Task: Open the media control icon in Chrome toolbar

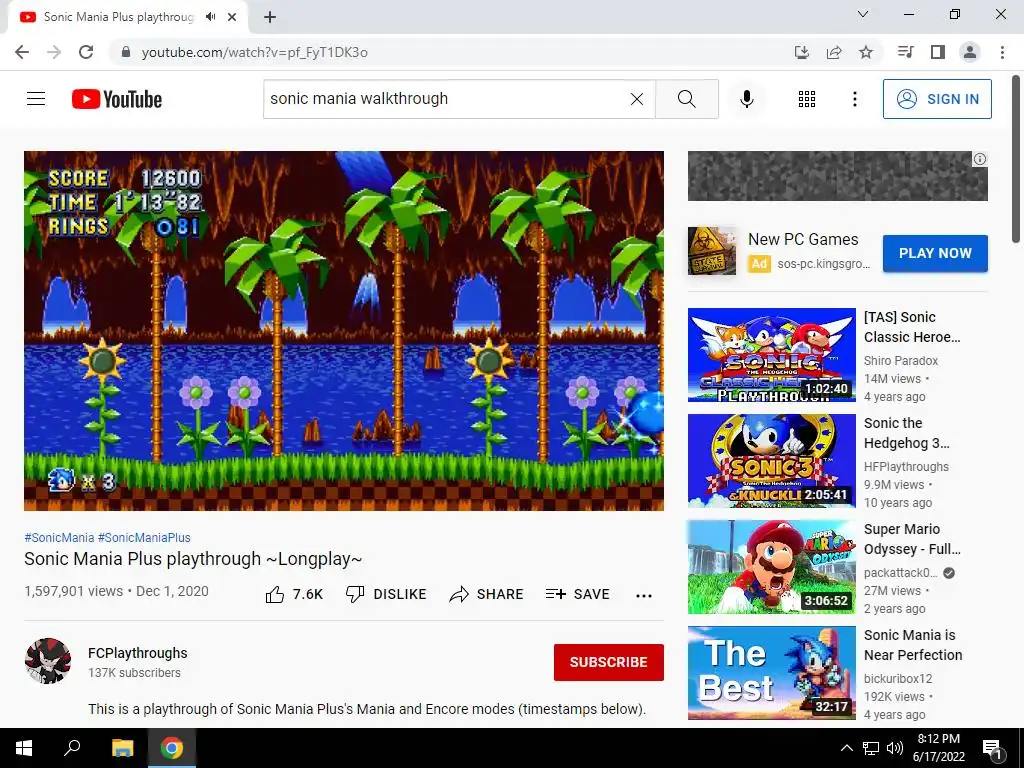Action: [x=905, y=52]
